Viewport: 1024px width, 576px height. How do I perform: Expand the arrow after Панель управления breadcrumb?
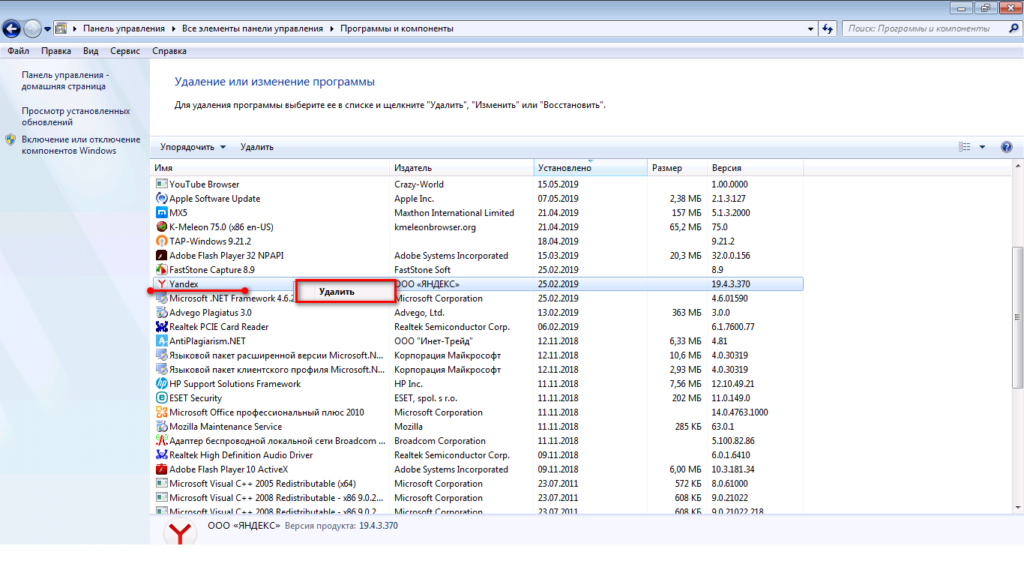click(174, 29)
